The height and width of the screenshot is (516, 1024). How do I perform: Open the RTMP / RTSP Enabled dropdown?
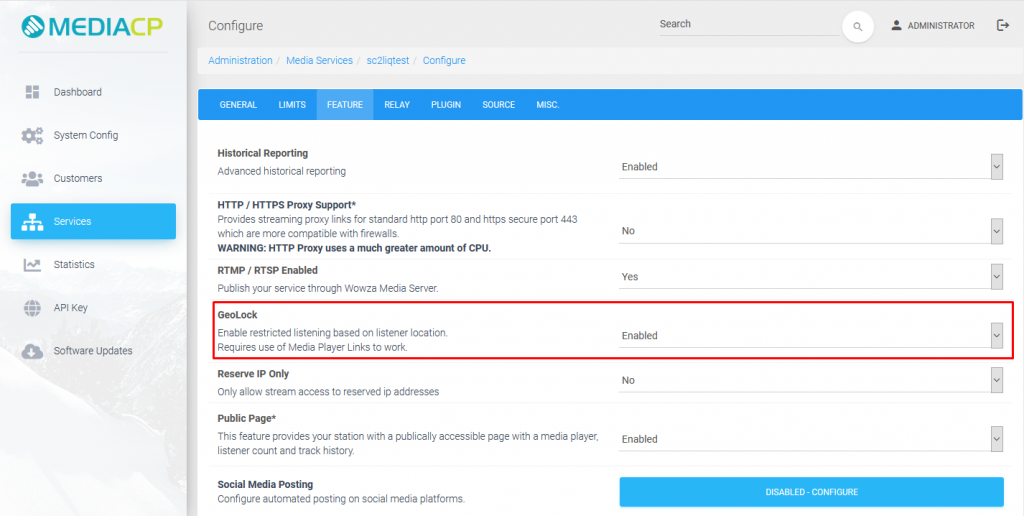click(997, 276)
